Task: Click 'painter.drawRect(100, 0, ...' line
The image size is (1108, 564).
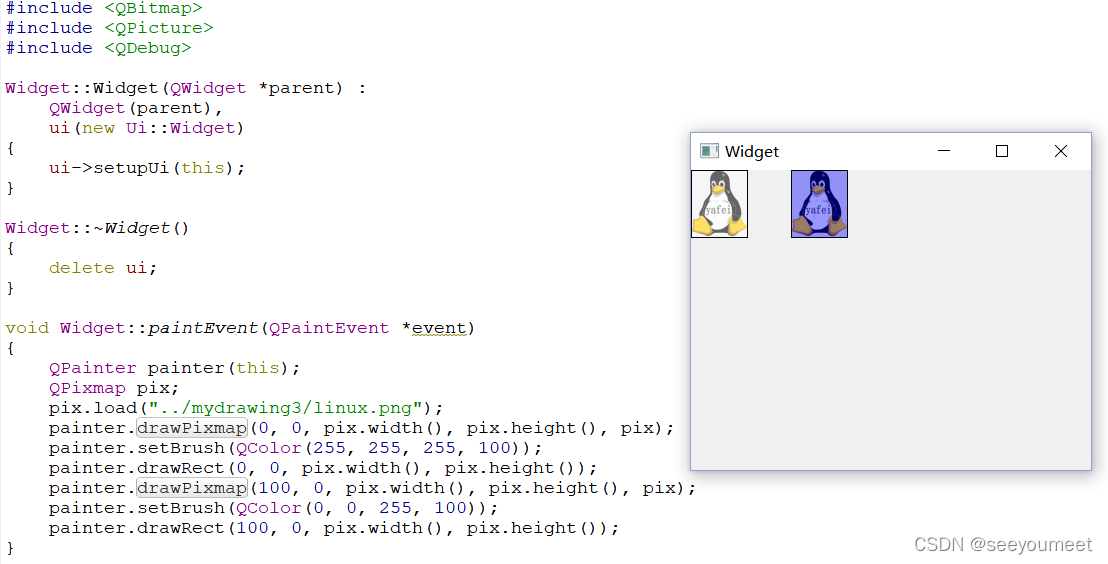Action: 334,528
